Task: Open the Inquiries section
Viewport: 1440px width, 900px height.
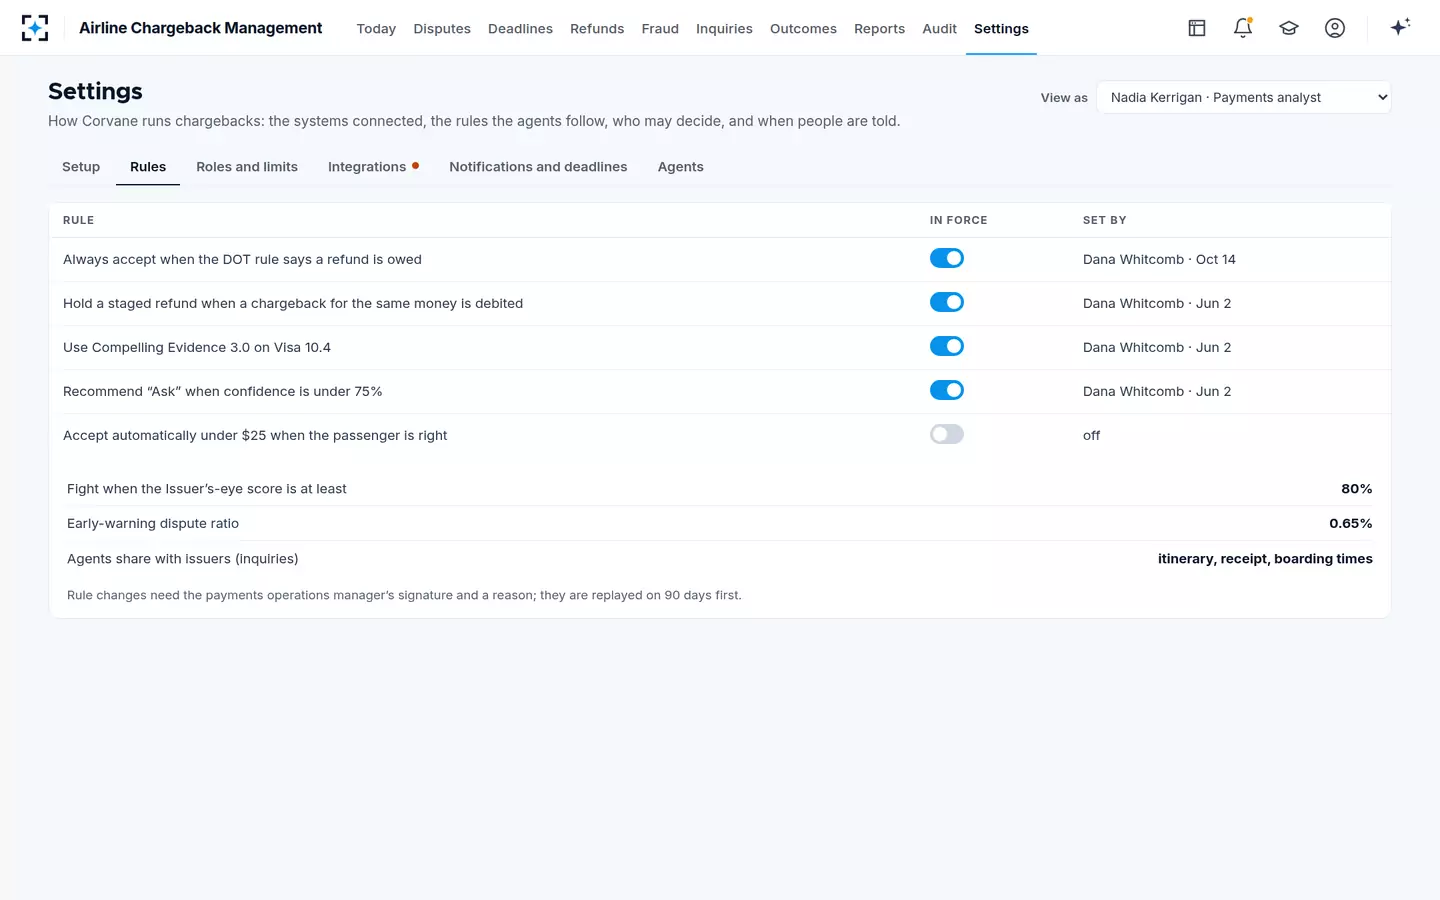Action: [x=724, y=29]
